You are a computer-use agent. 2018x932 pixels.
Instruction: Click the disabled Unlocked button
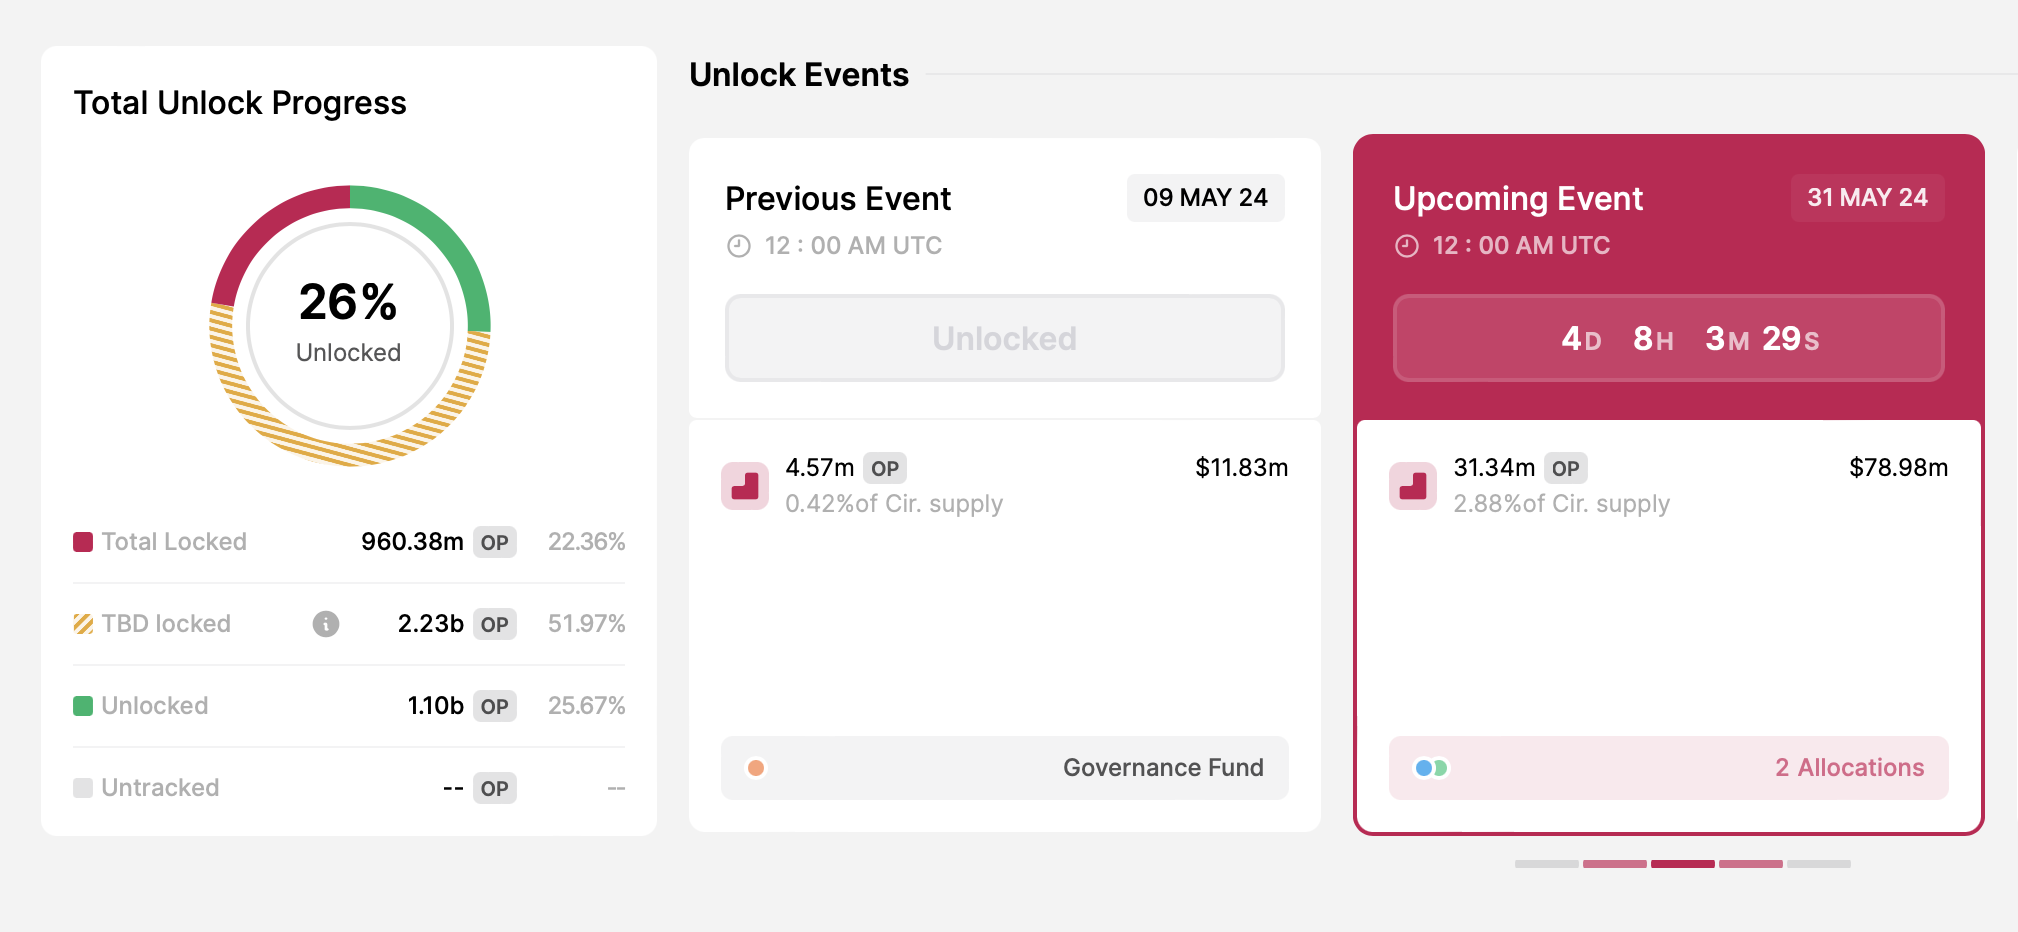click(x=1004, y=338)
